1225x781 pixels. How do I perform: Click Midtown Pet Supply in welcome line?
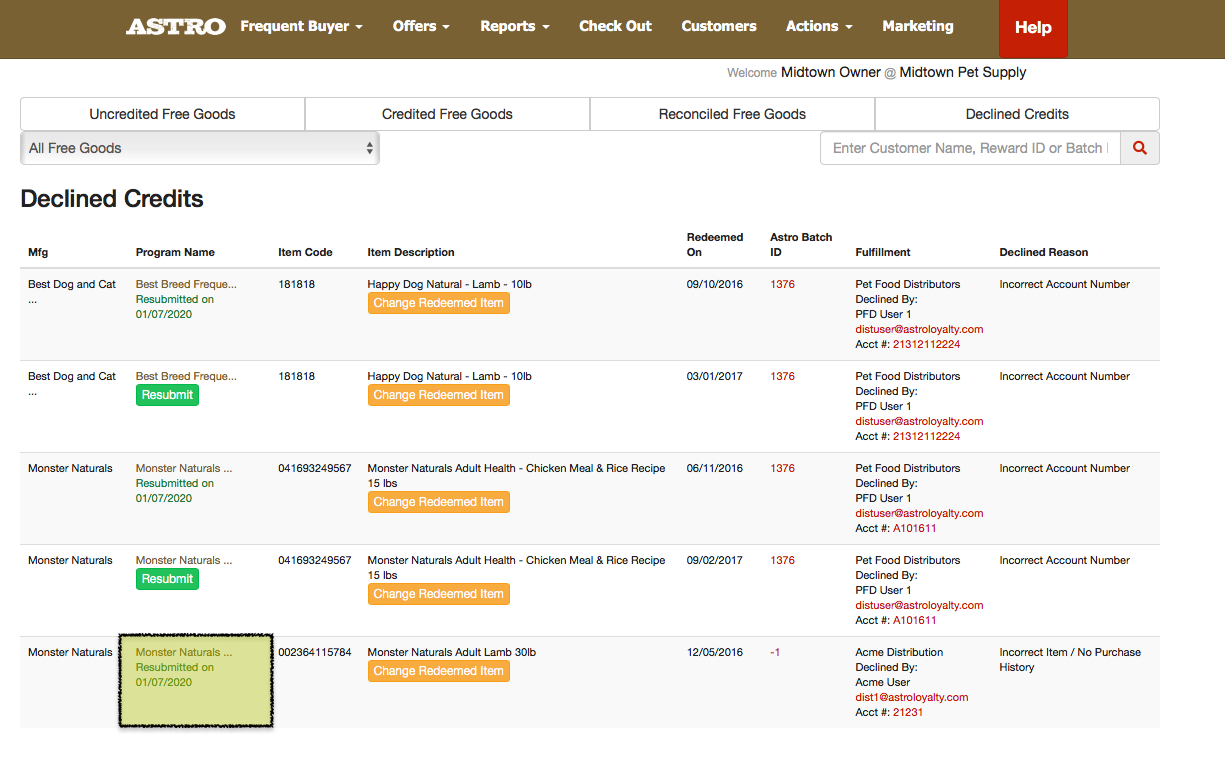(963, 72)
